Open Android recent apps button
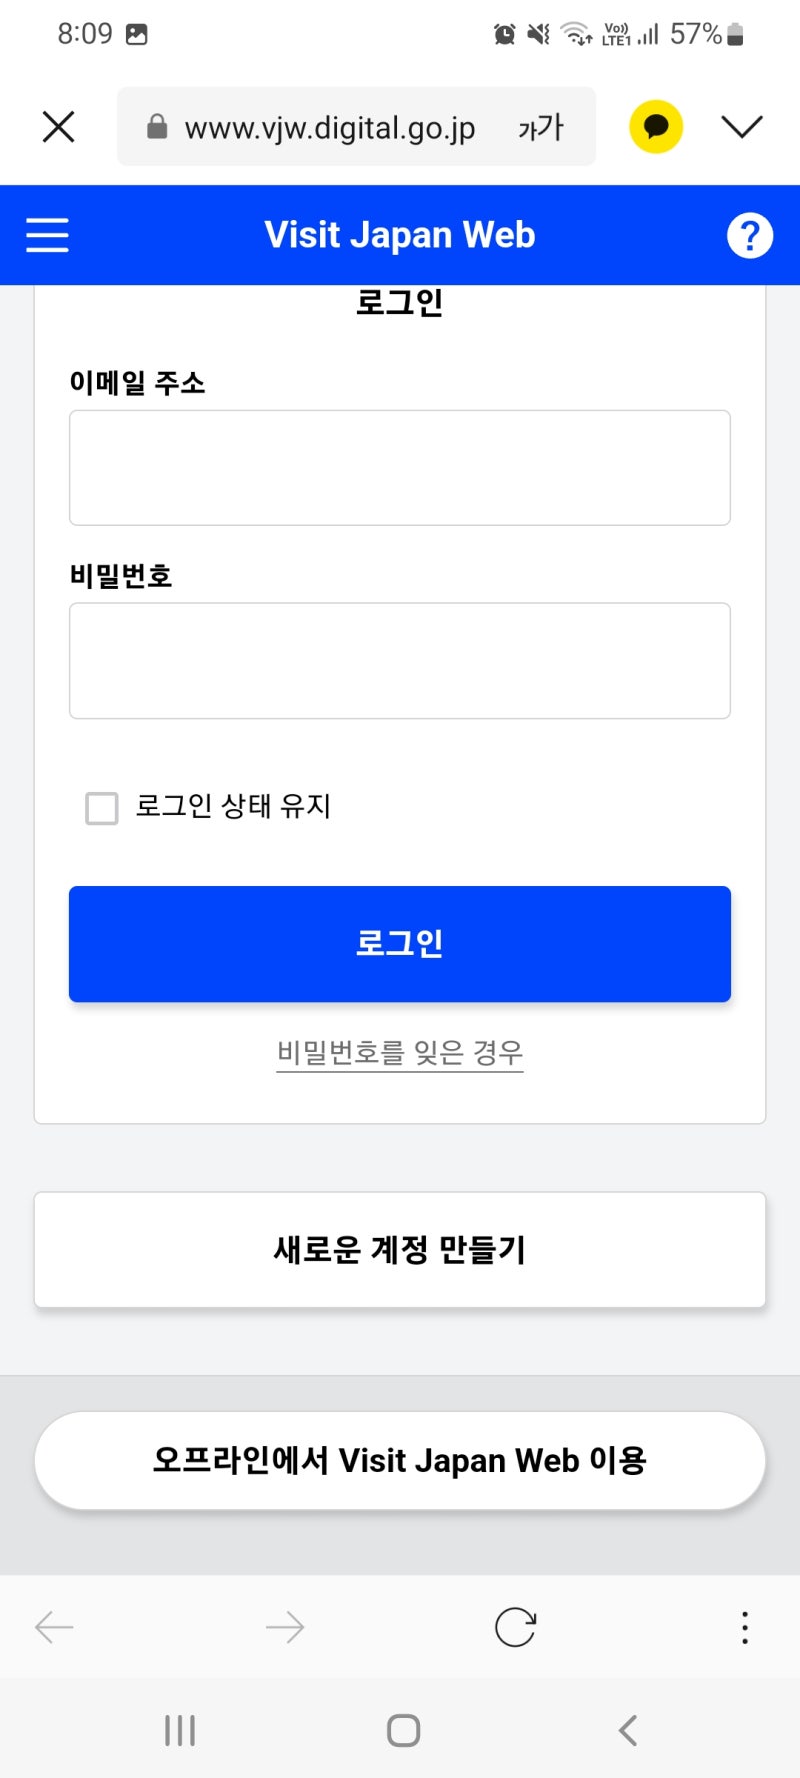 click(x=180, y=1730)
